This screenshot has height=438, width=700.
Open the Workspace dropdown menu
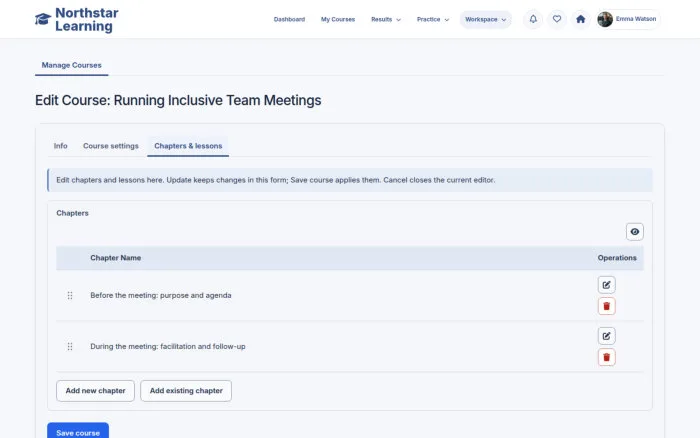[486, 20]
